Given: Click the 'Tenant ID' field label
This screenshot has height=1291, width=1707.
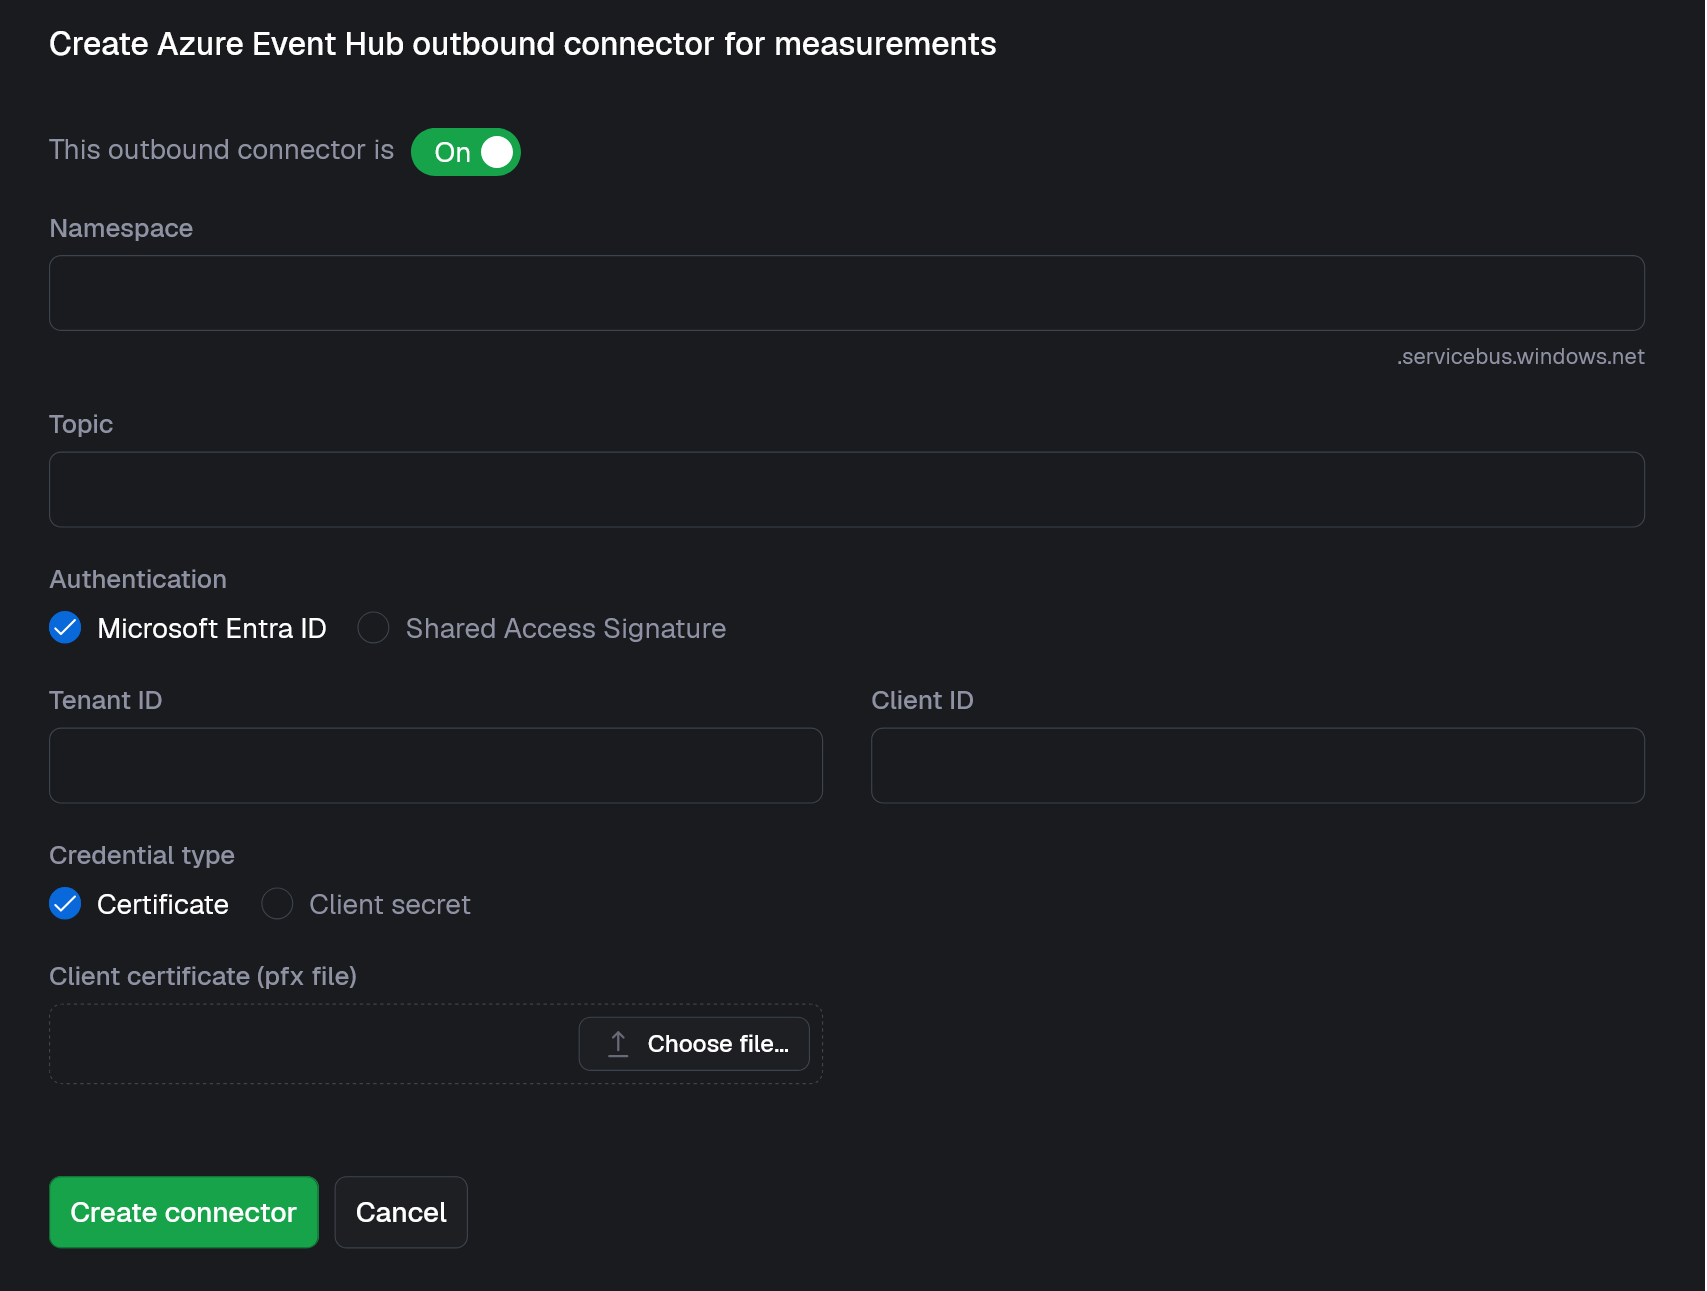Looking at the screenshot, I should click(x=106, y=700).
